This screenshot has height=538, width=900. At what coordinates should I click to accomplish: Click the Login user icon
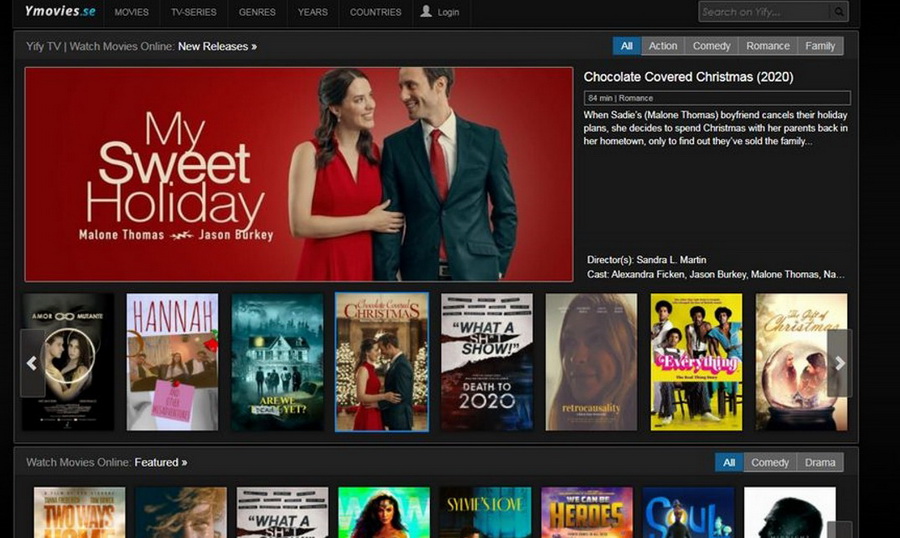point(427,12)
